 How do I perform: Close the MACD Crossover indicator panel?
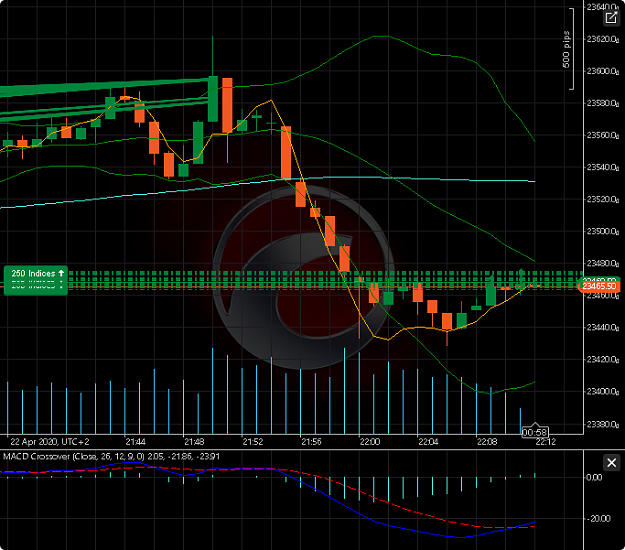pos(611,463)
